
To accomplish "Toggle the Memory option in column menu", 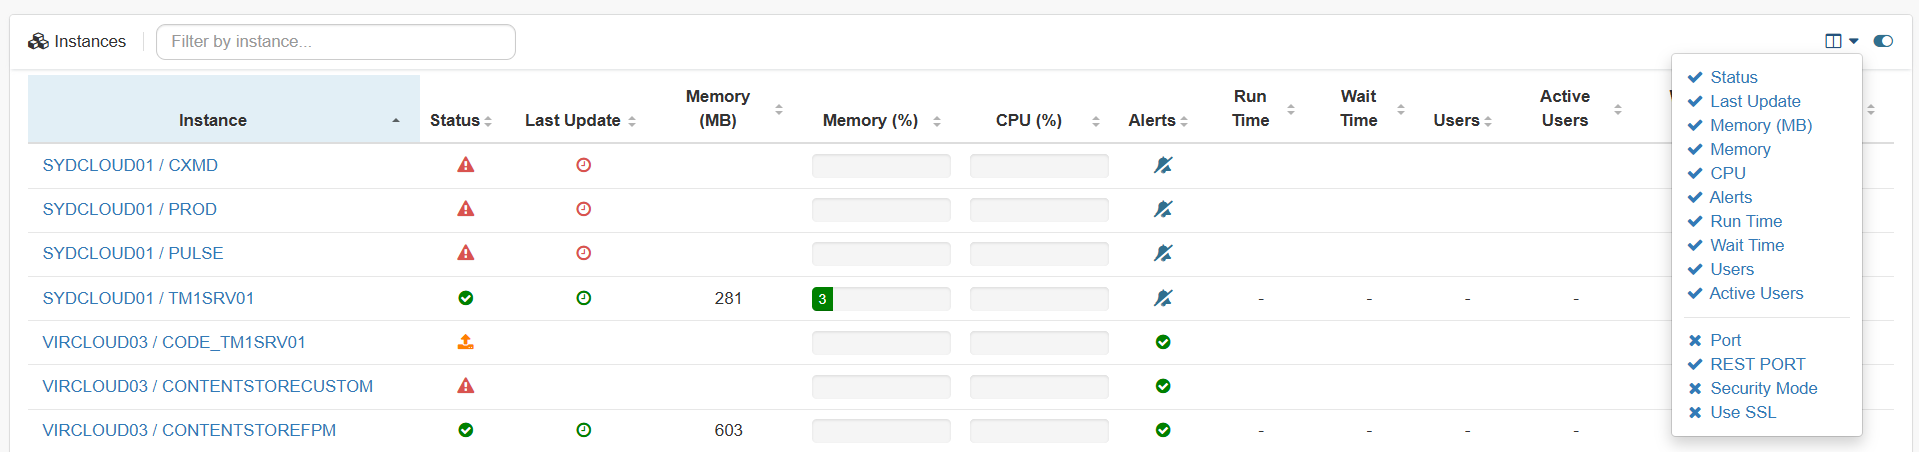I will pyautogui.click(x=1729, y=149).
